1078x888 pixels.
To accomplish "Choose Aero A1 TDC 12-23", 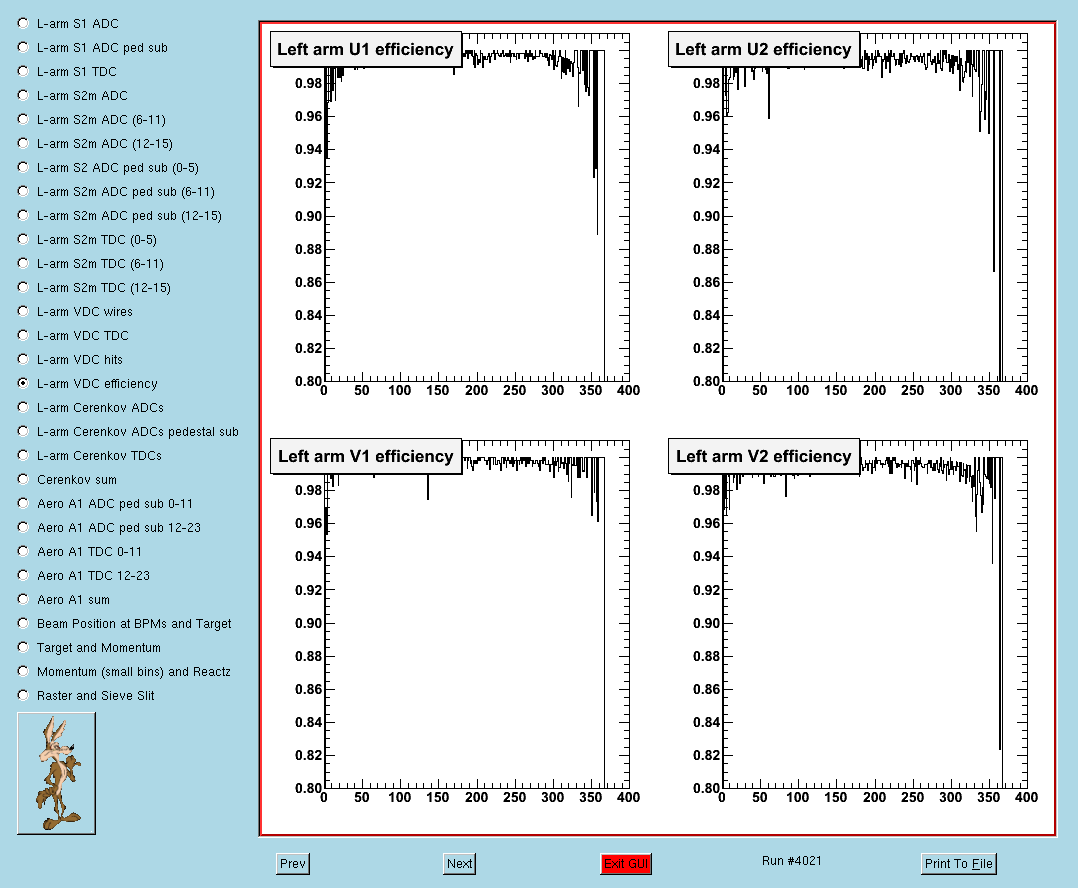I will (x=23, y=575).
